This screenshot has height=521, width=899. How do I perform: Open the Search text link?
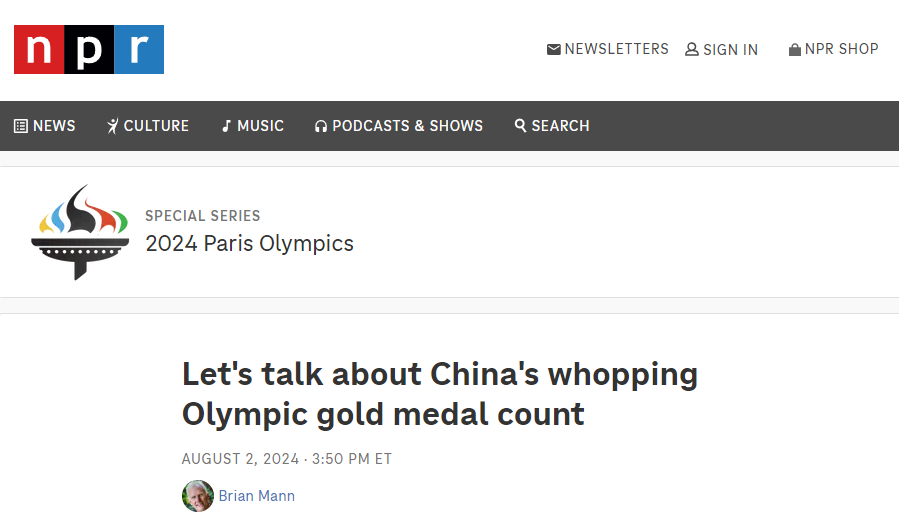coord(560,126)
